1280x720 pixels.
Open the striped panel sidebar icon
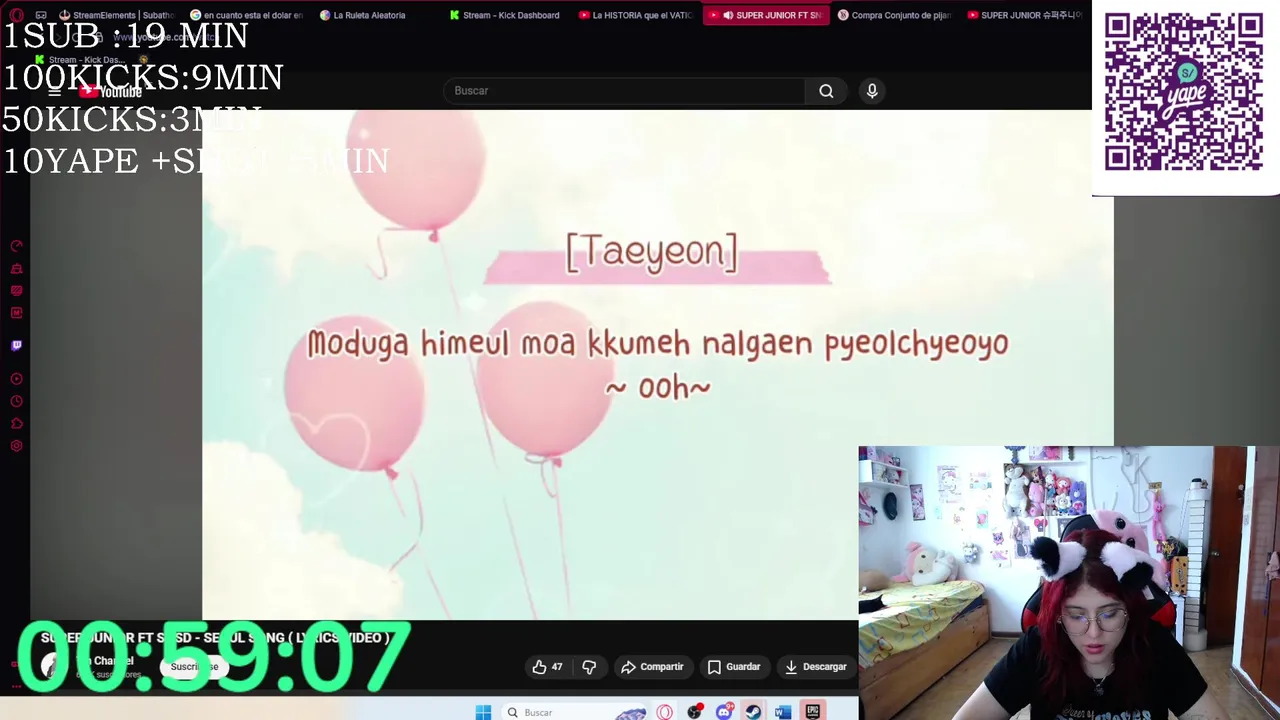click(16, 290)
